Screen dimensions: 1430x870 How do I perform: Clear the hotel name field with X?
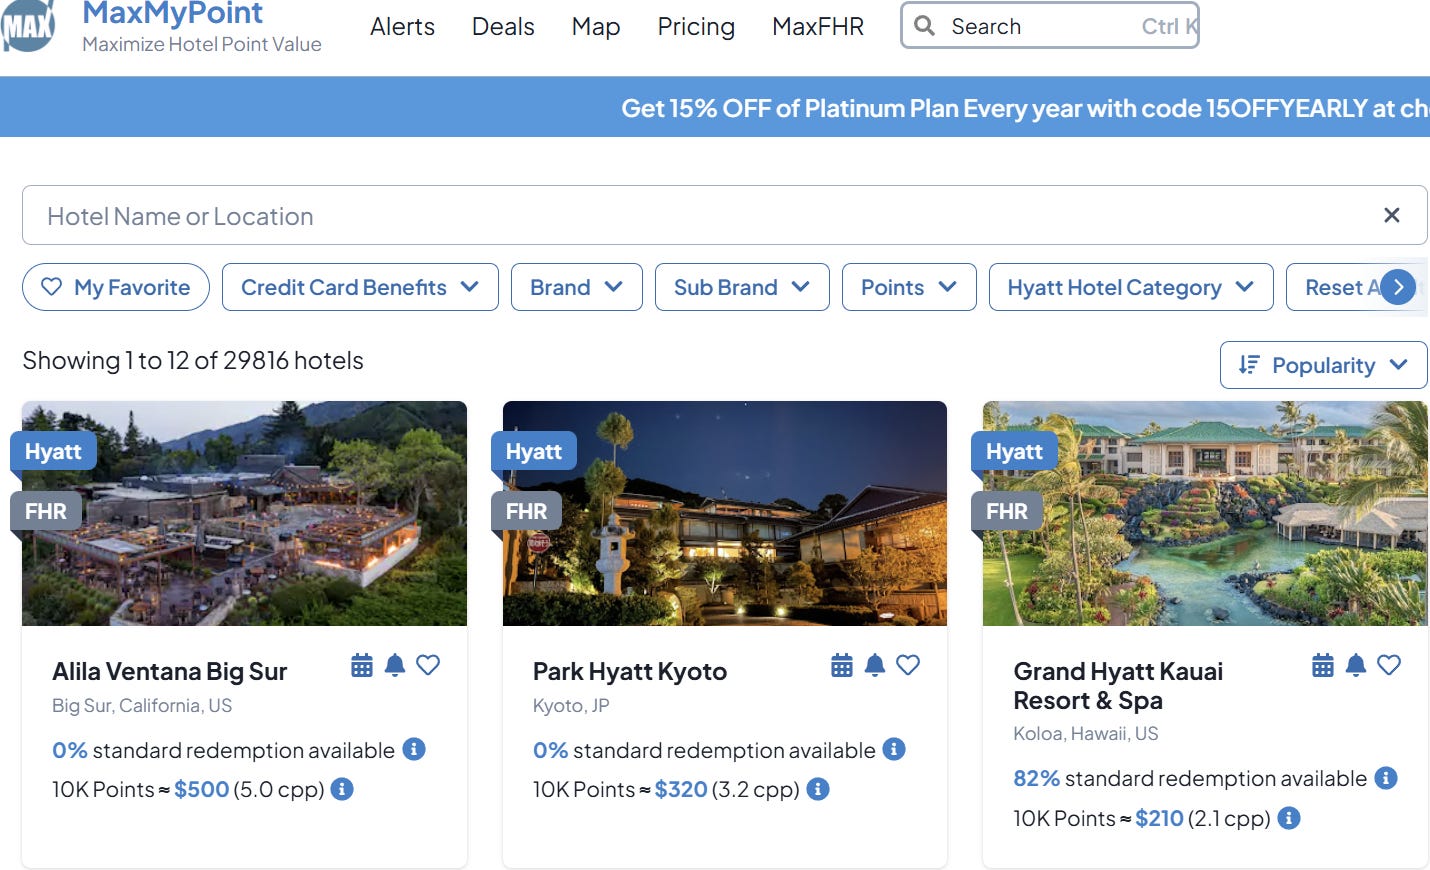pyautogui.click(x=1391, y=215)
